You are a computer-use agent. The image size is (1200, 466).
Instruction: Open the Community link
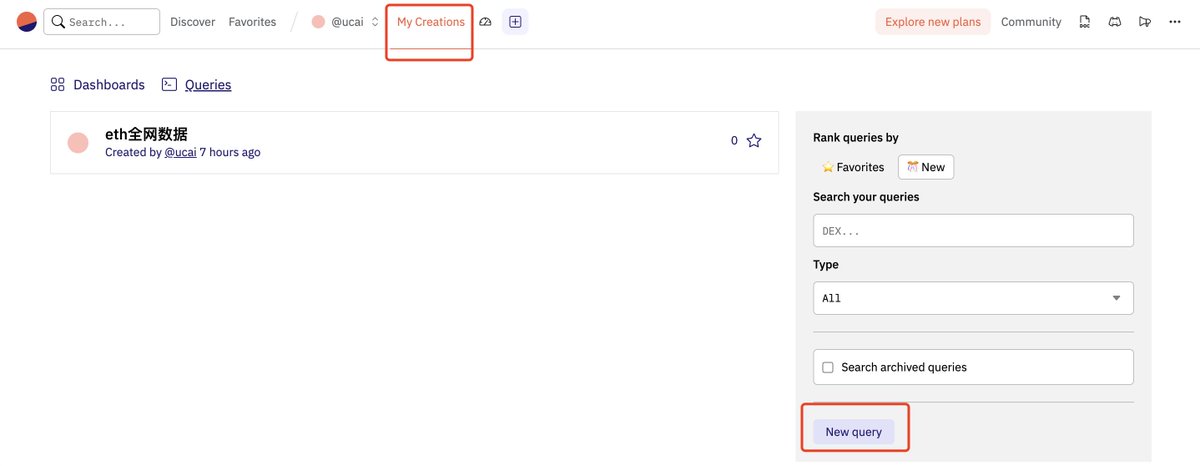[1031, 22]
